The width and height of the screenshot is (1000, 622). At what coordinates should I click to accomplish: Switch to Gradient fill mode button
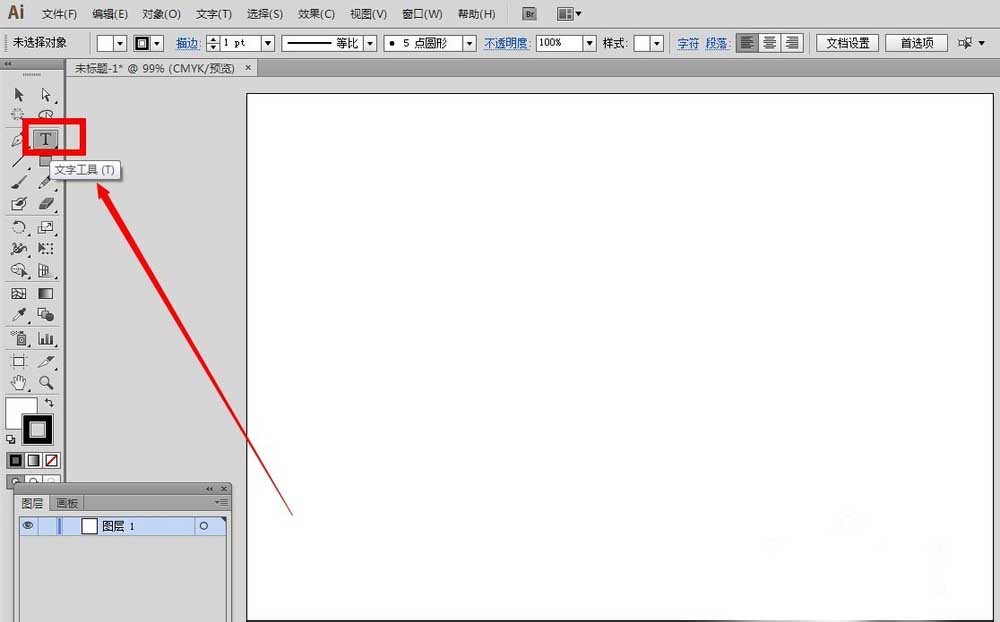33,460
